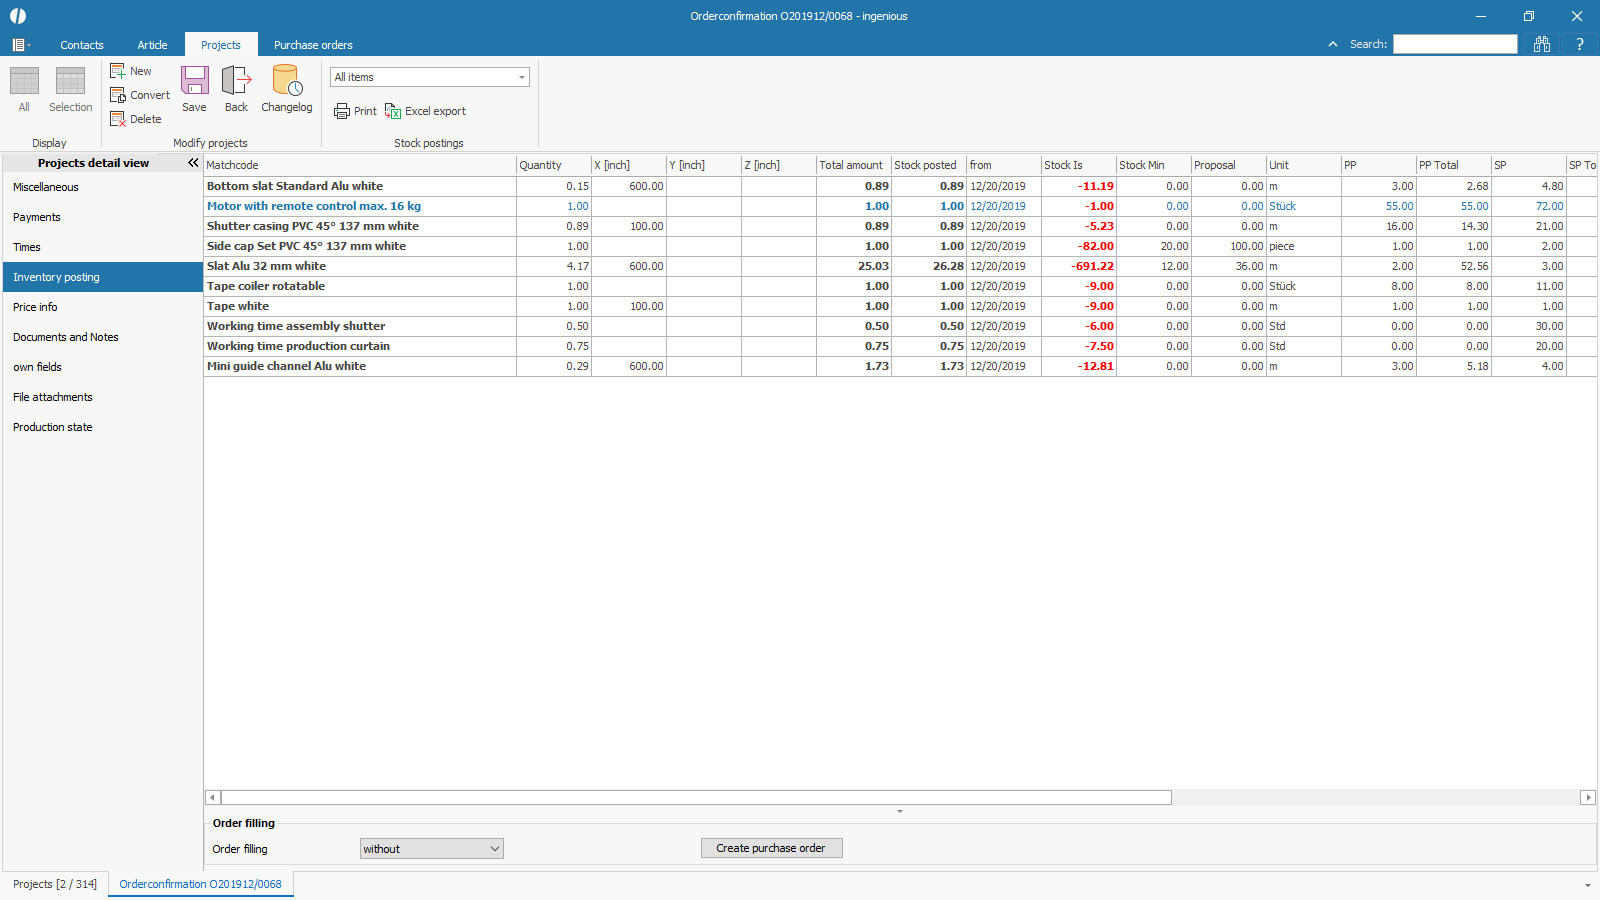Switch to the Contacts tab
Image resolution: width=1600 pixels, height=900 pixels.
point(82,45)
